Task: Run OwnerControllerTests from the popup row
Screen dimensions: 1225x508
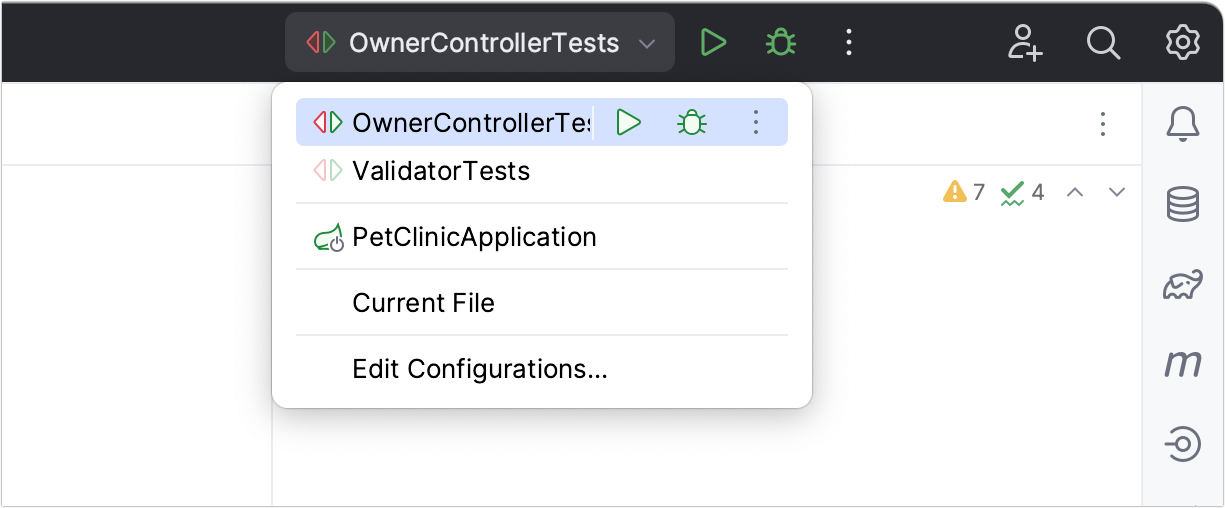Action: click(x=628, y=122)
